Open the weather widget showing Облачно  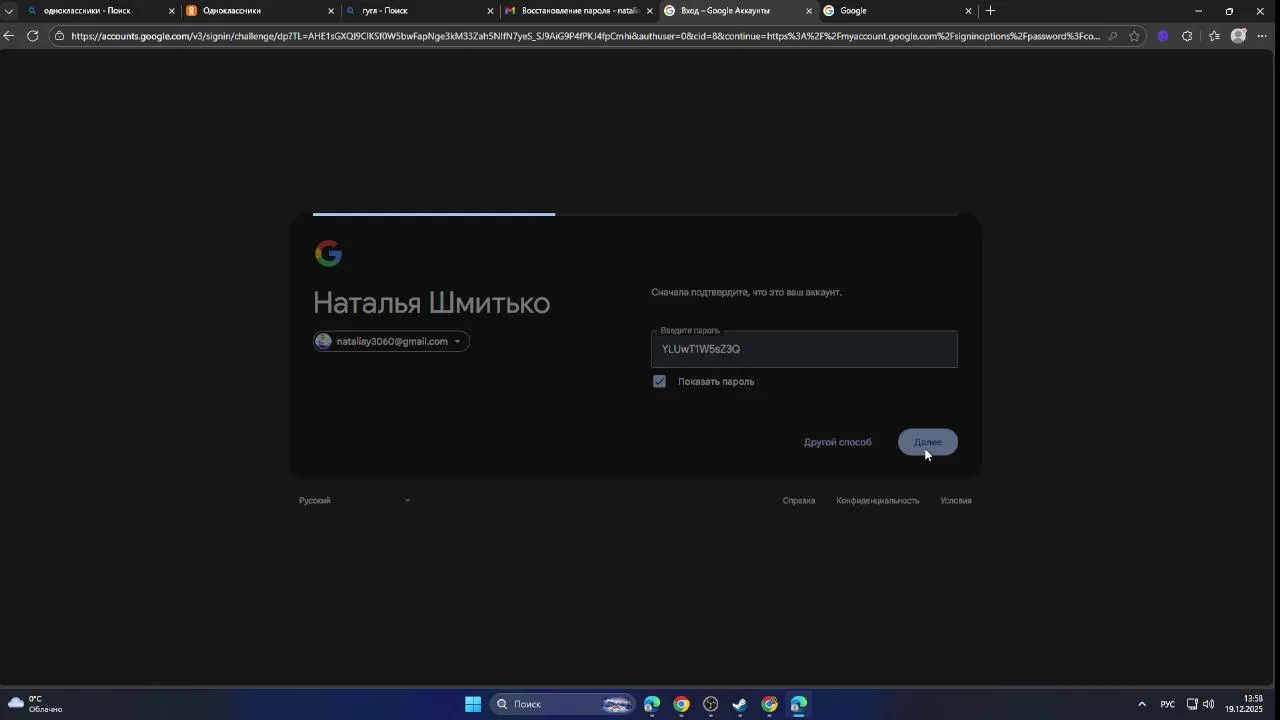tap(36, 704)
